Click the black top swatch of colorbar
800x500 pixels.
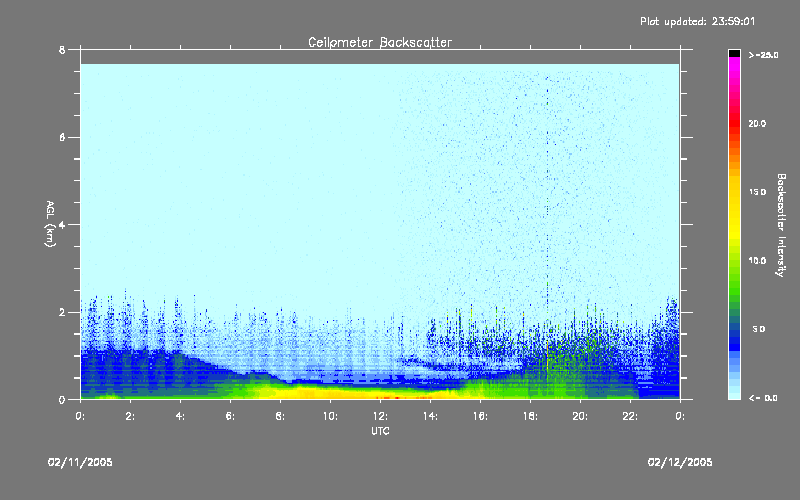tap(734, 53)
